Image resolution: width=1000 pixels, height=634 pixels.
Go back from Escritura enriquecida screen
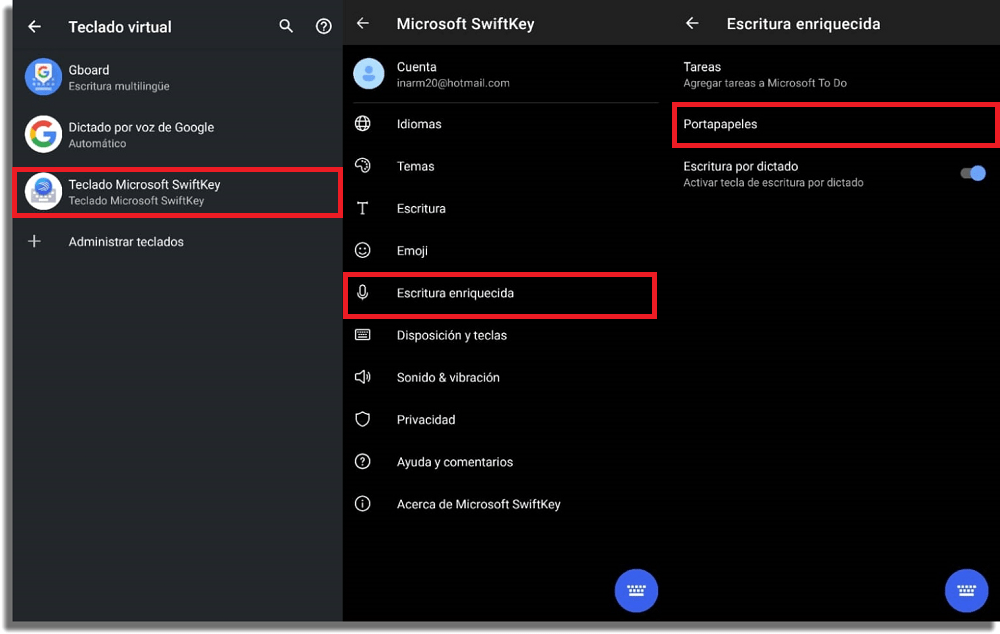click(x=692, y=24)
